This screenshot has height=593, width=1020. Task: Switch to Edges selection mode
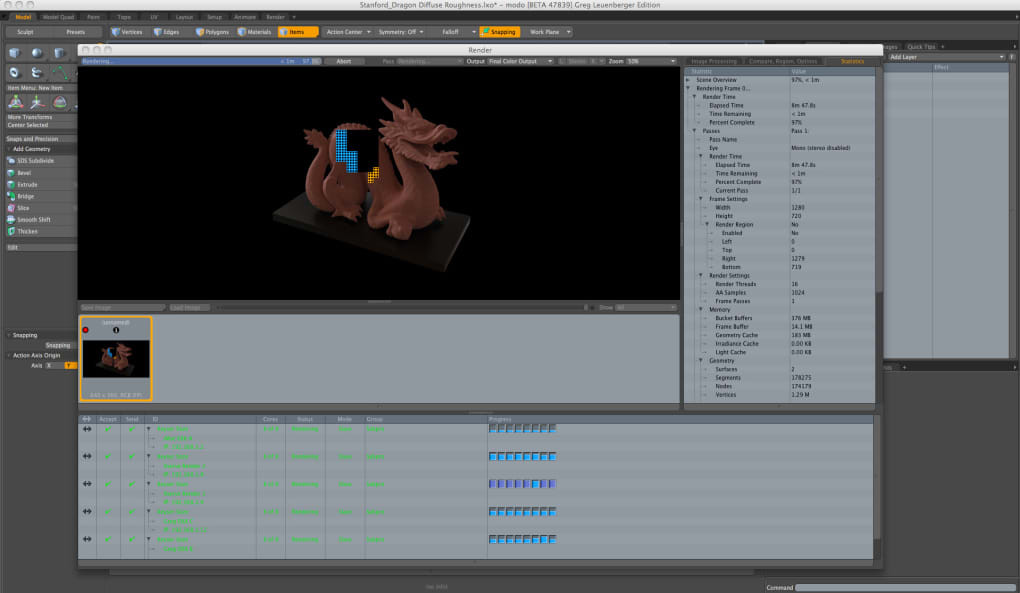pyautogui.click(x=167, y=32)
